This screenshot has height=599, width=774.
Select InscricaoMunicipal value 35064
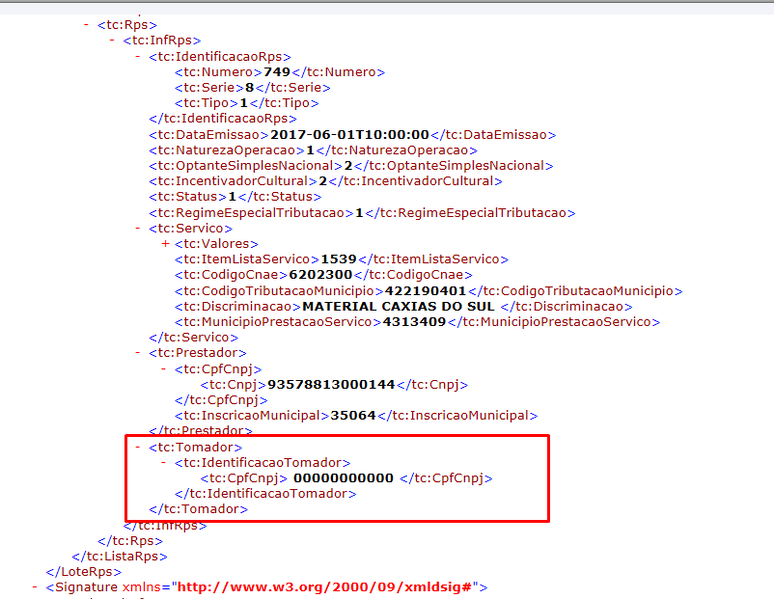[353, 415]
